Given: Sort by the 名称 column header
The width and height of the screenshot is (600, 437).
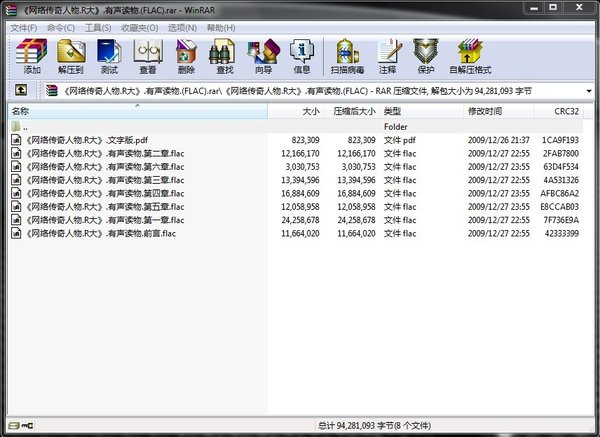Looking at the screenshot, I should [137, 111].
